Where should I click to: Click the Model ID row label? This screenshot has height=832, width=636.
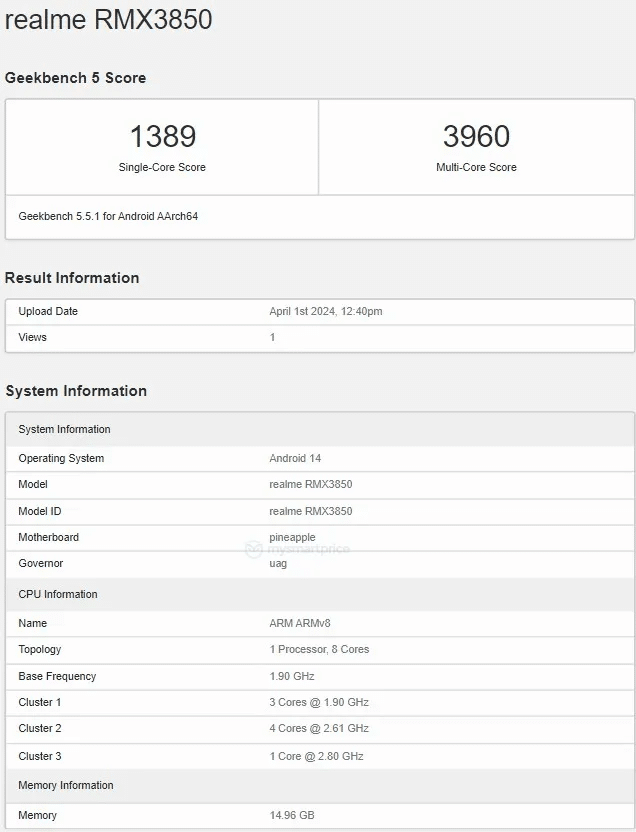(40, 511)
